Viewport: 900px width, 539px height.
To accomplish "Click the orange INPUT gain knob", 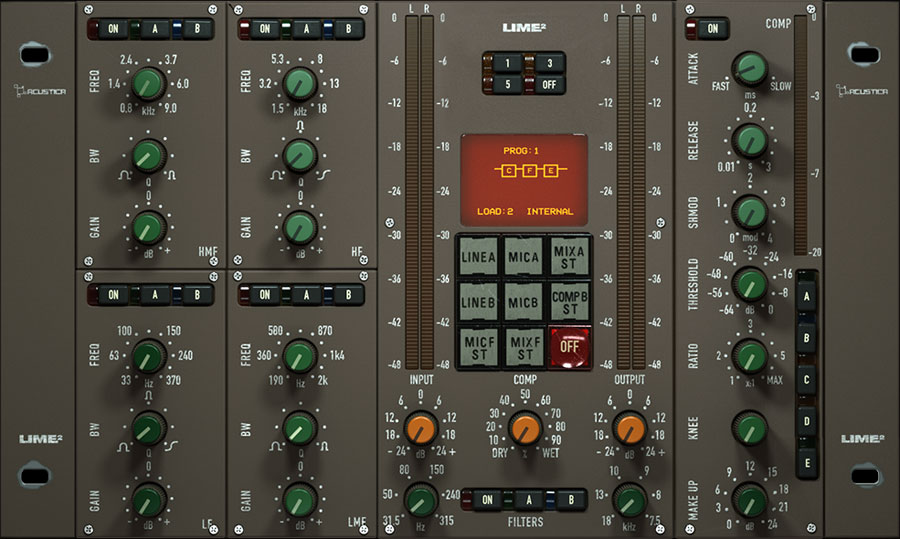I will click(421, 429).
